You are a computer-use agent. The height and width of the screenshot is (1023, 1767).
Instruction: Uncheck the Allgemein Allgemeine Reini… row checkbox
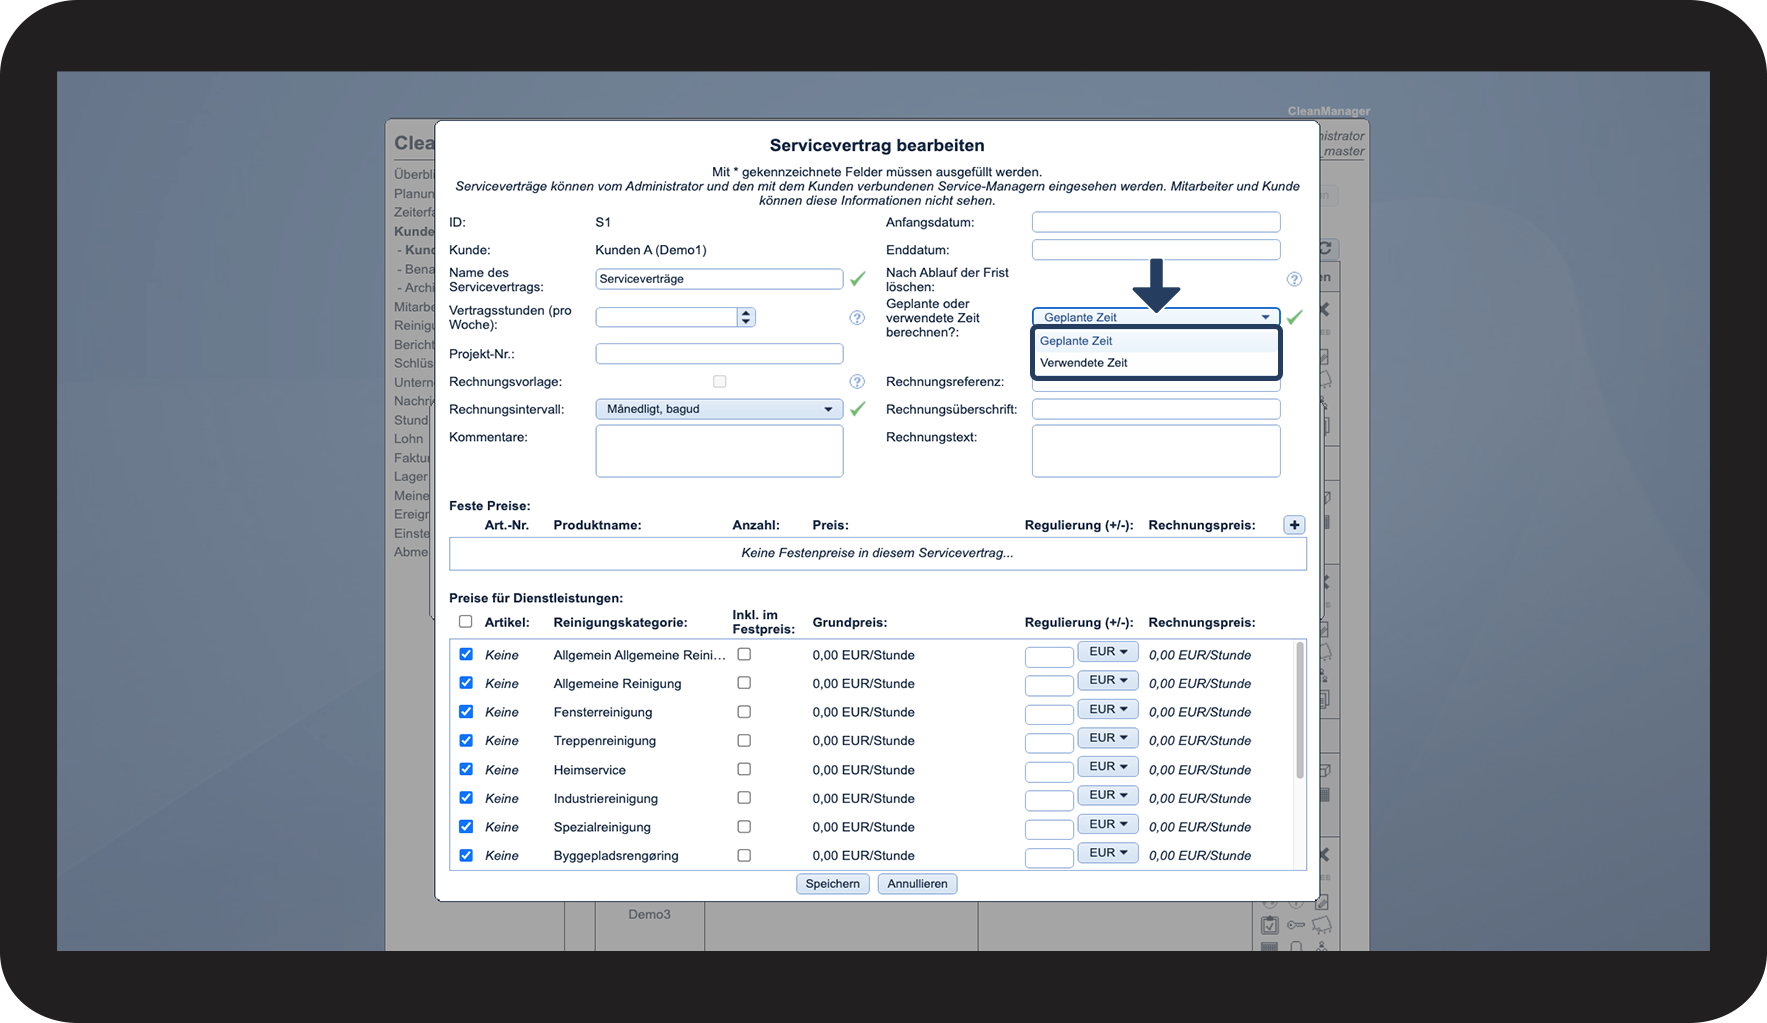point(466,654)
